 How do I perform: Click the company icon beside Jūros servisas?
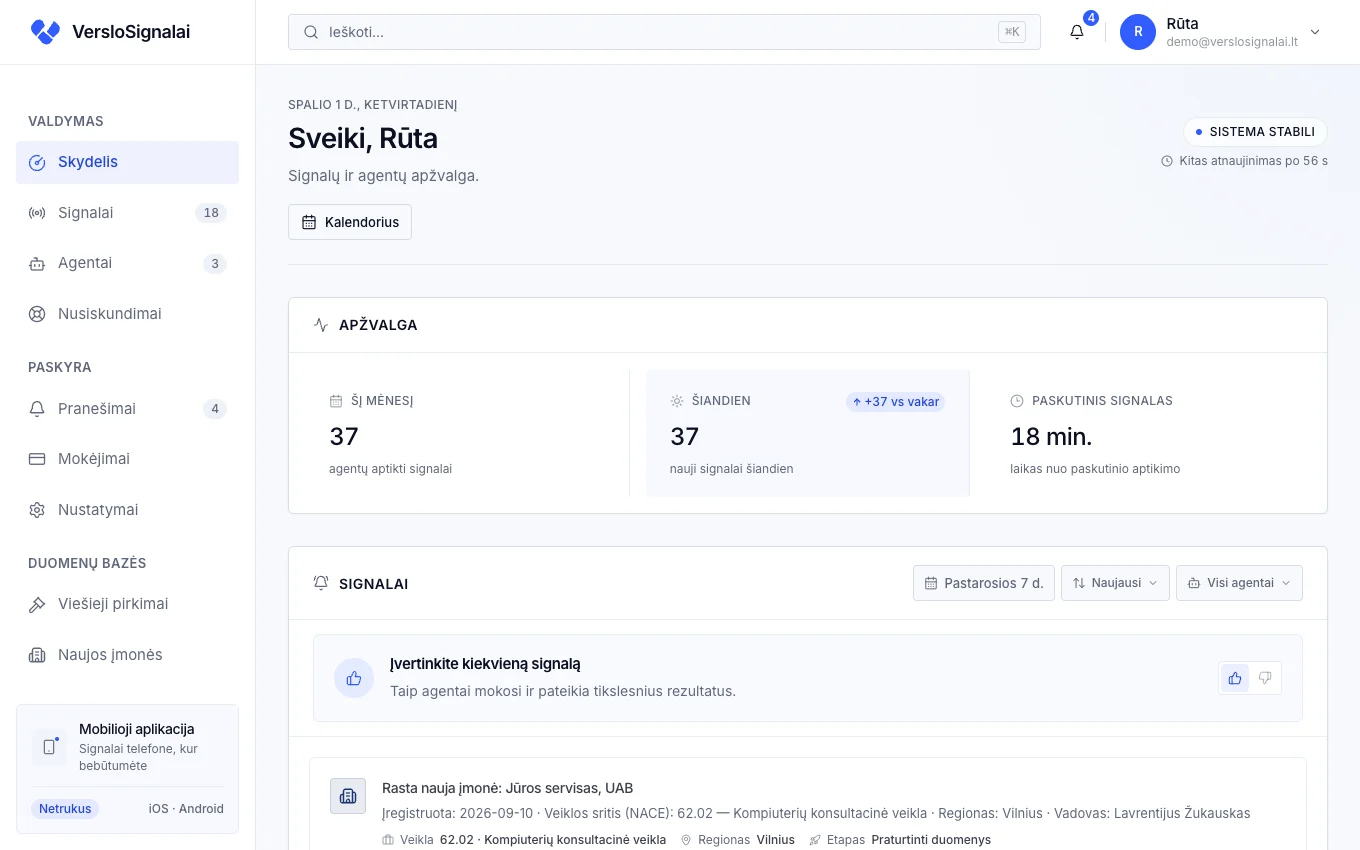pyautogui.click(x=348, y=796)
